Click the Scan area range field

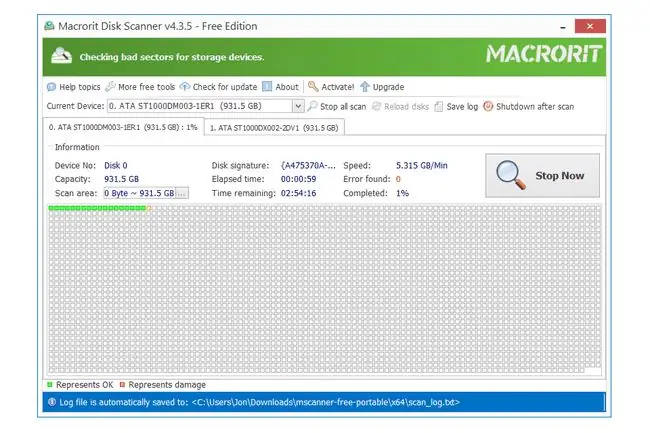140,193
